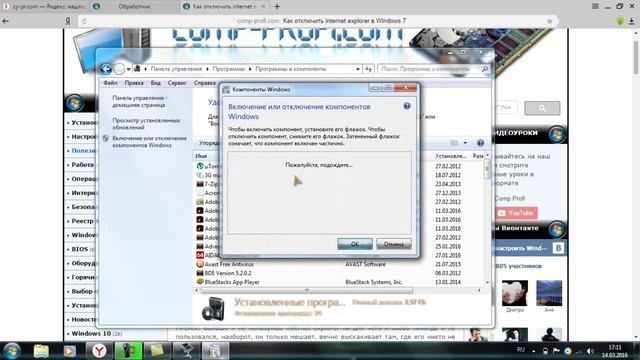Viewport: 640px width, 360px height.
Task: Click help icon in programs toolbar
Action: coord(480,143)
